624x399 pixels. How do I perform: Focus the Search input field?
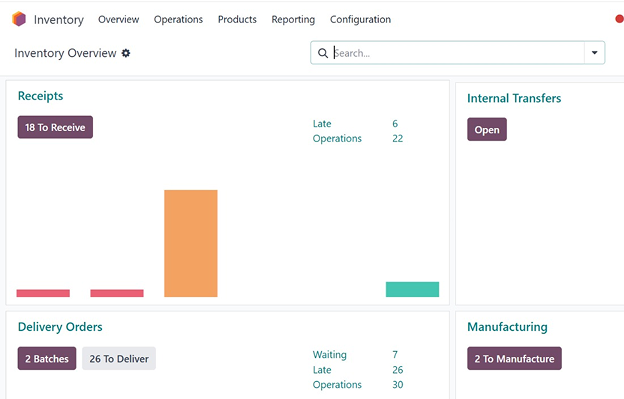pyautogui.click(x=458, y=53)
